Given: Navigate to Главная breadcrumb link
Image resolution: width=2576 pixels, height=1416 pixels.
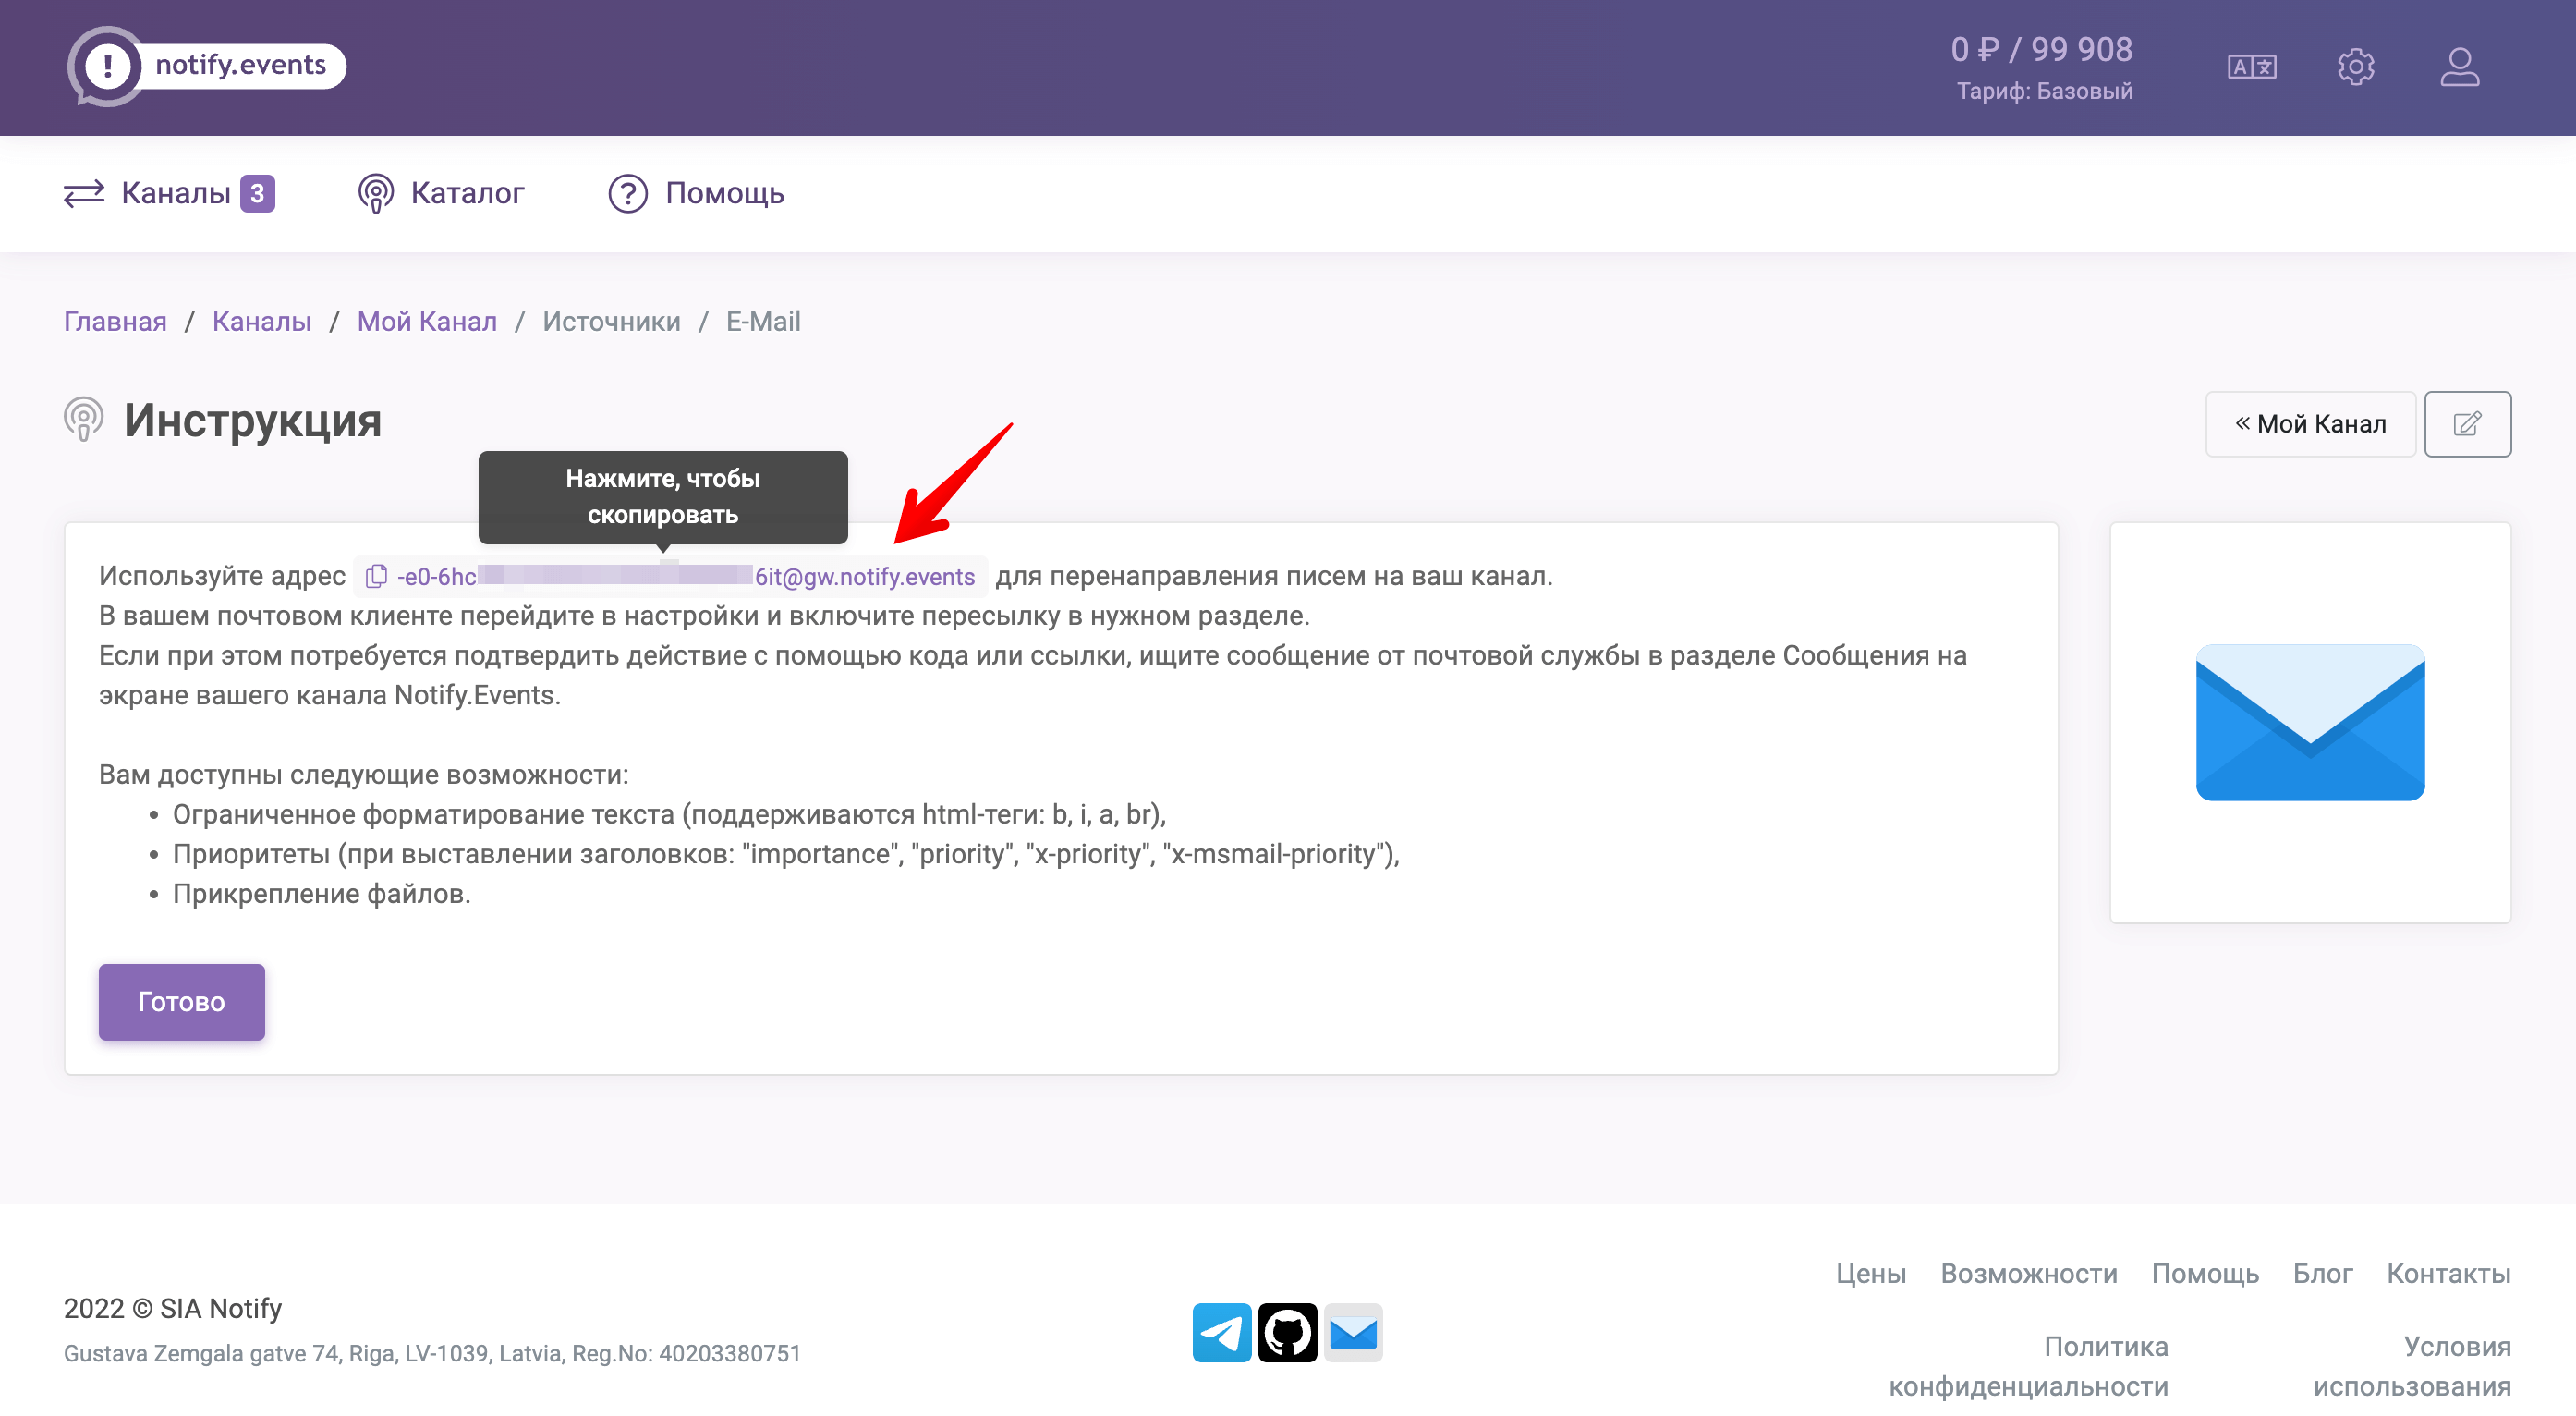Looking at the screenshot, I should click(114, 321).
